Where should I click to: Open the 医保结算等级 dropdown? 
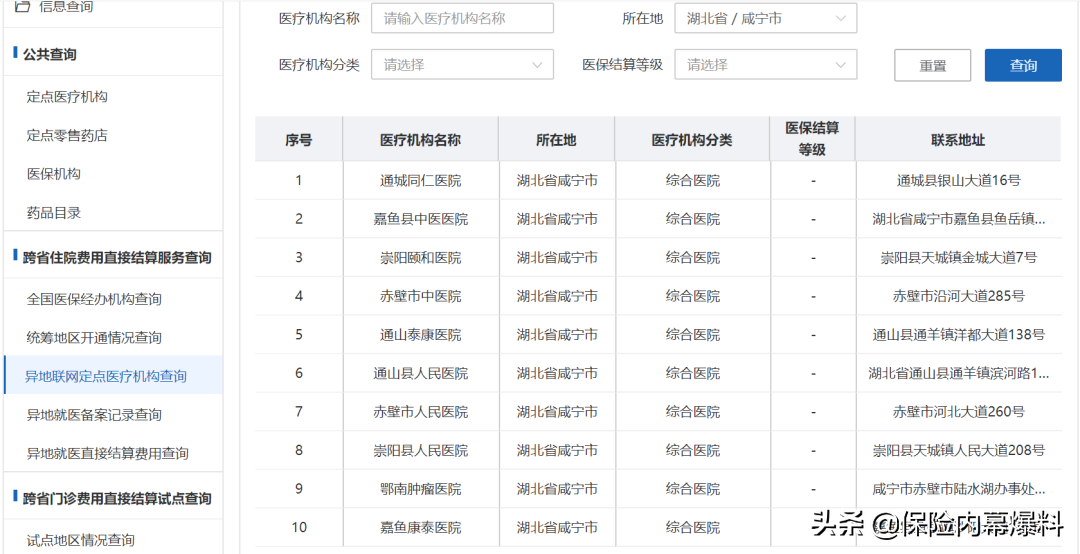click(765, 64)
